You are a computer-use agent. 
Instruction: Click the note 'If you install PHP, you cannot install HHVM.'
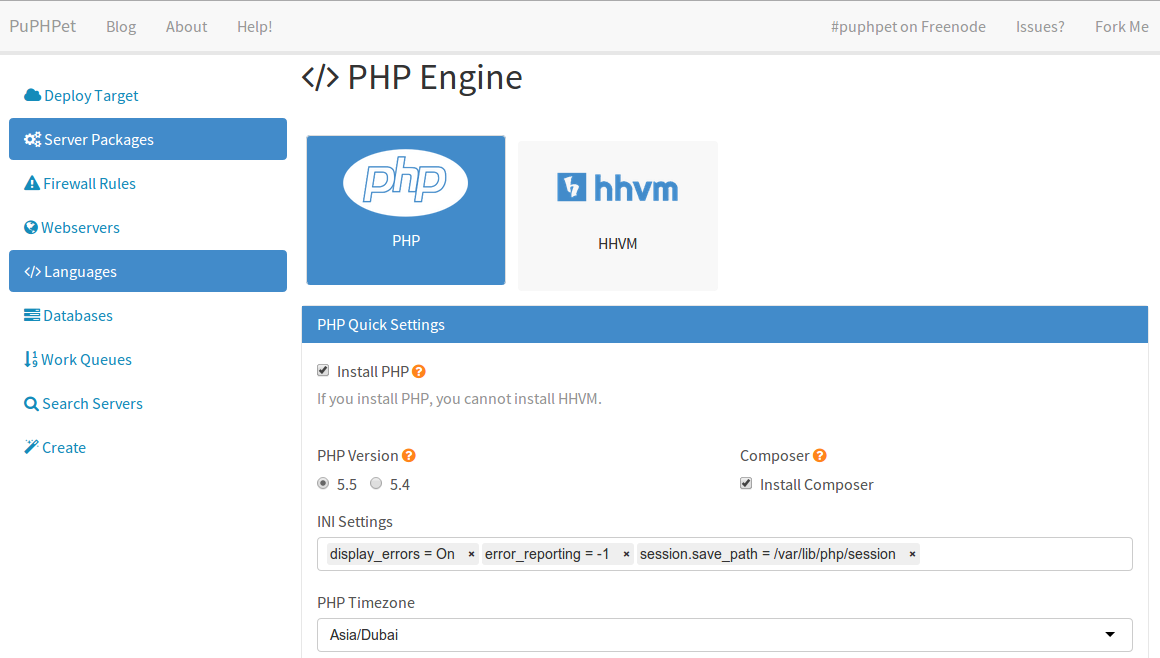pyautogui.click(x=459, y=399)
